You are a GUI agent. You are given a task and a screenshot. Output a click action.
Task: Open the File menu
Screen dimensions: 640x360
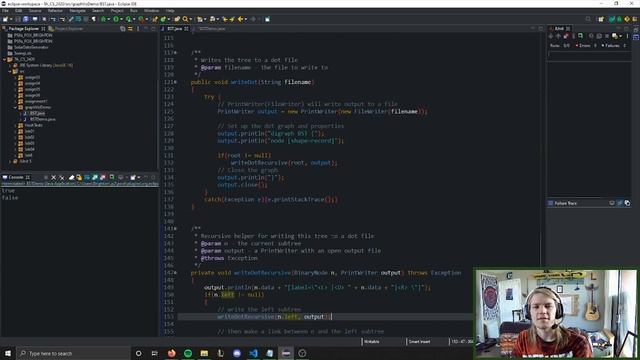pos(5,11)
